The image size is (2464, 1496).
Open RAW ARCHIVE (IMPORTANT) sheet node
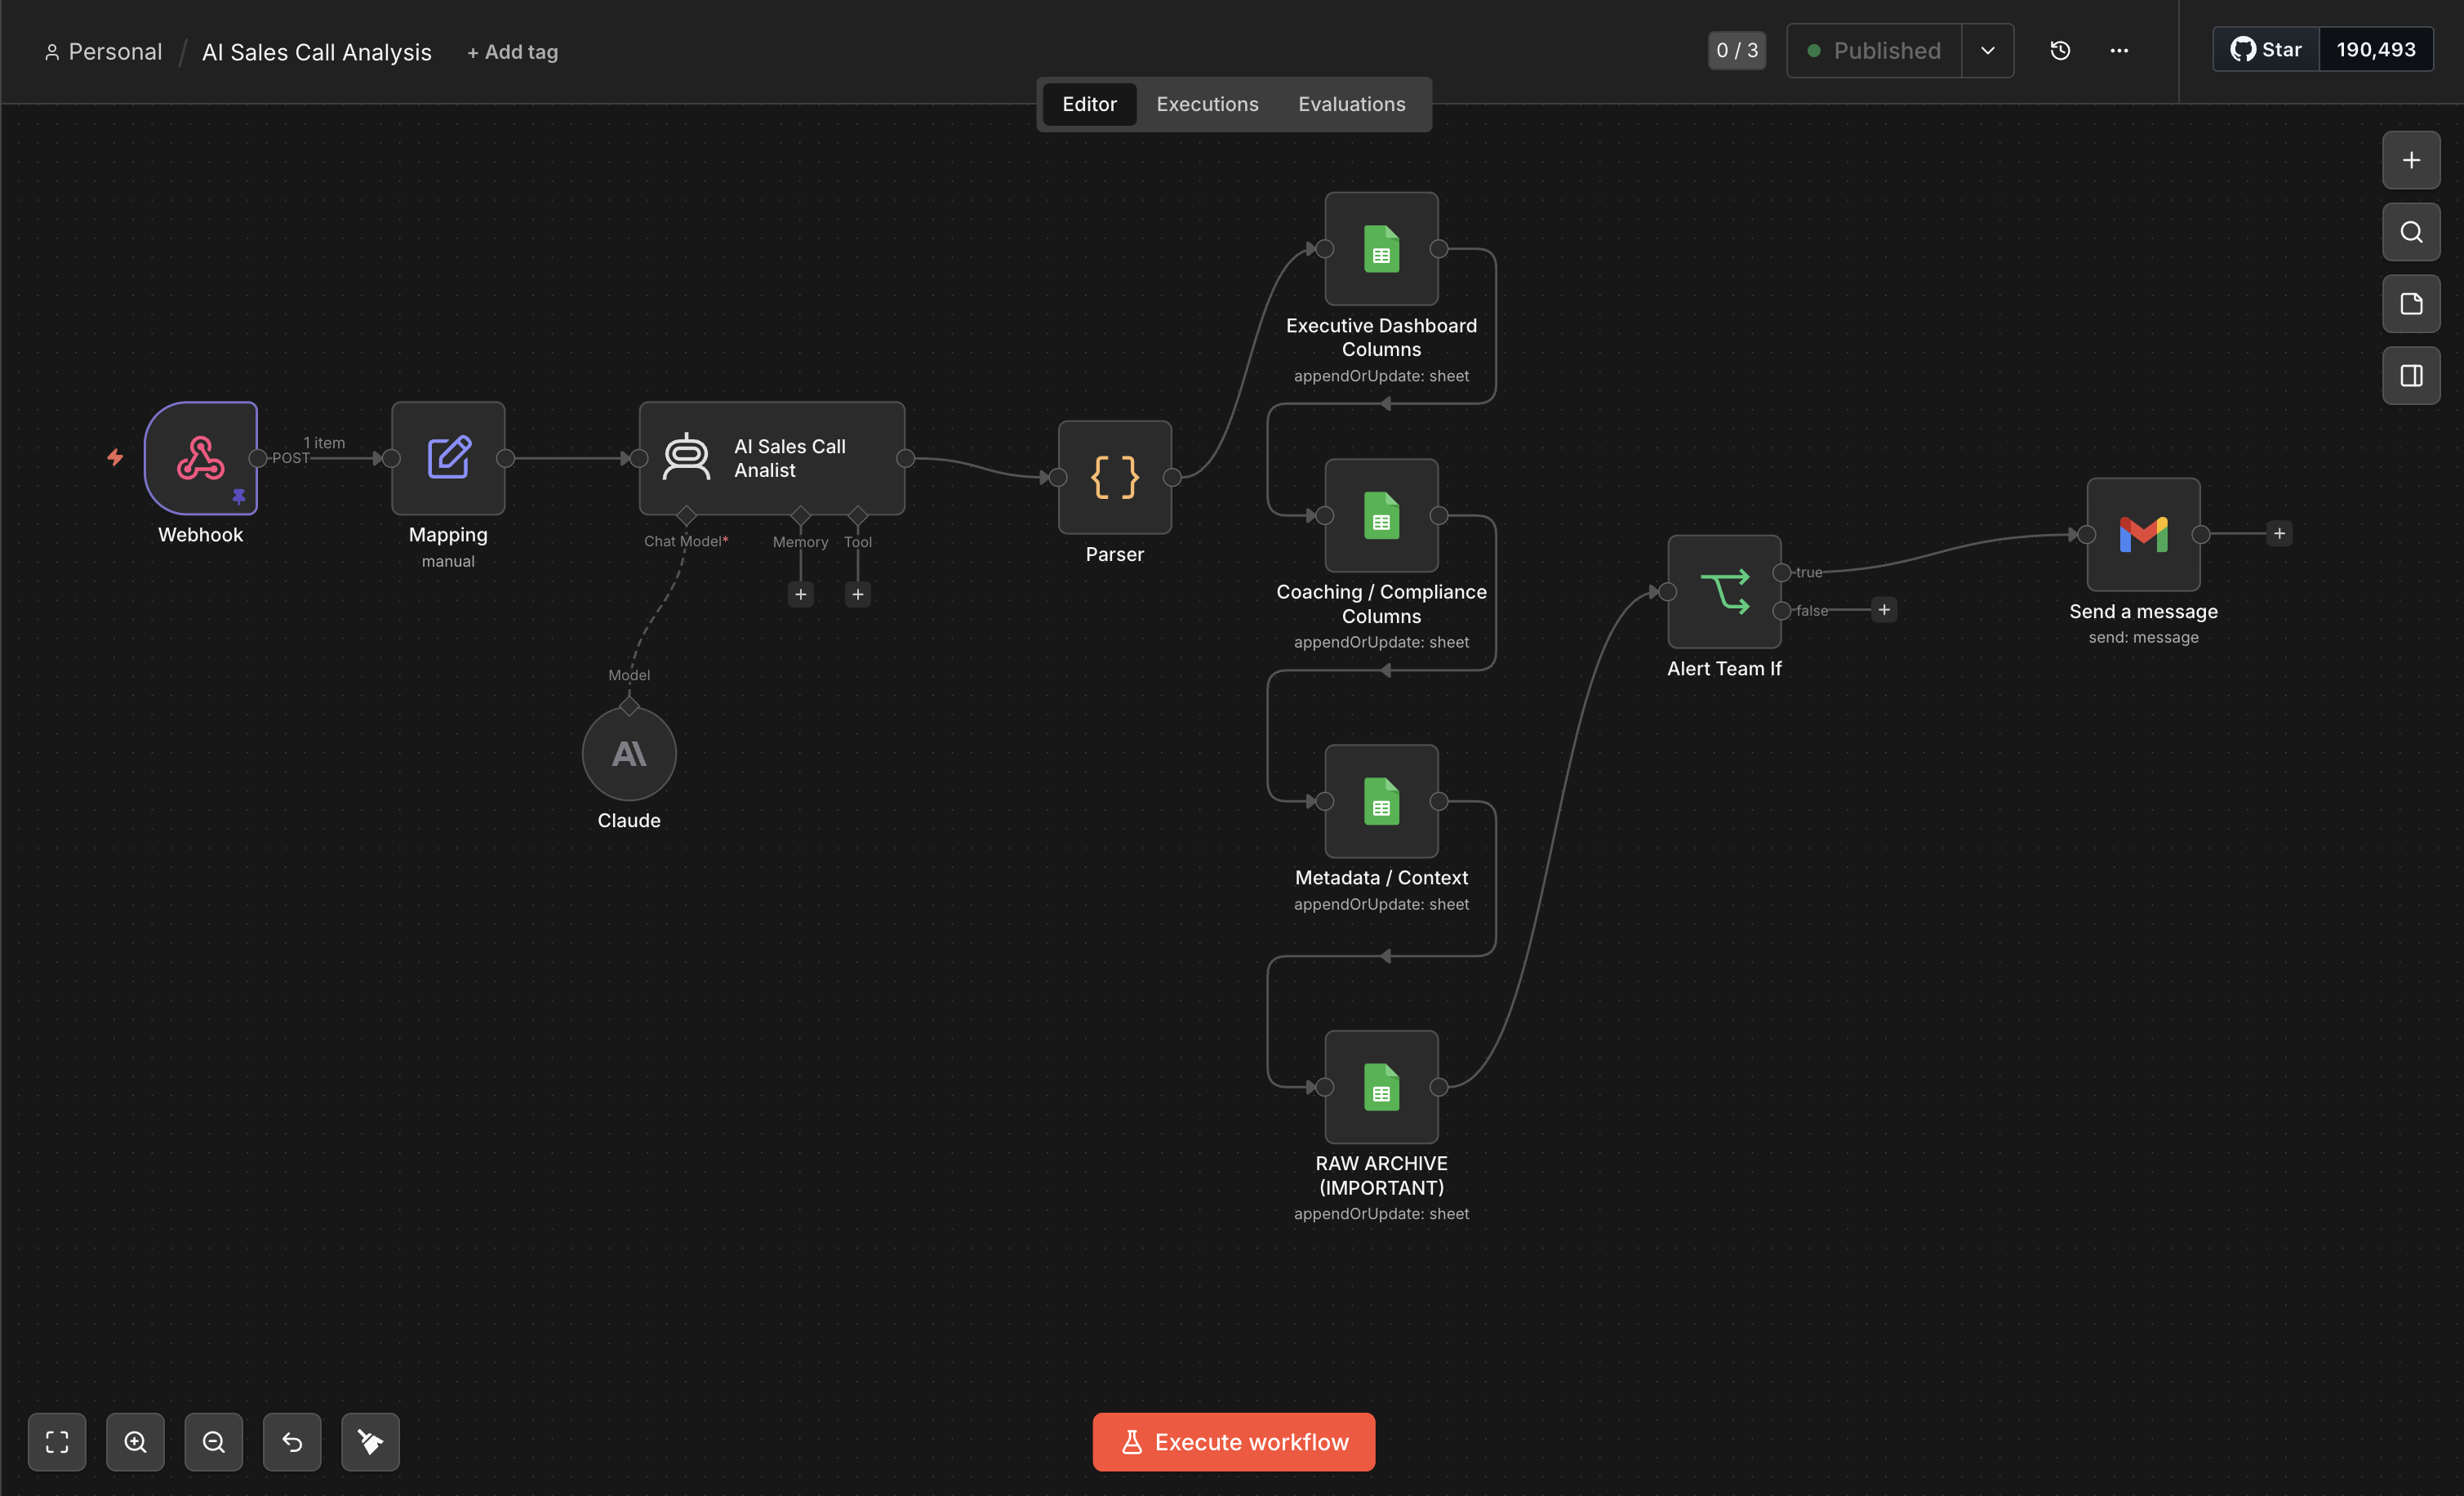1382,1087
